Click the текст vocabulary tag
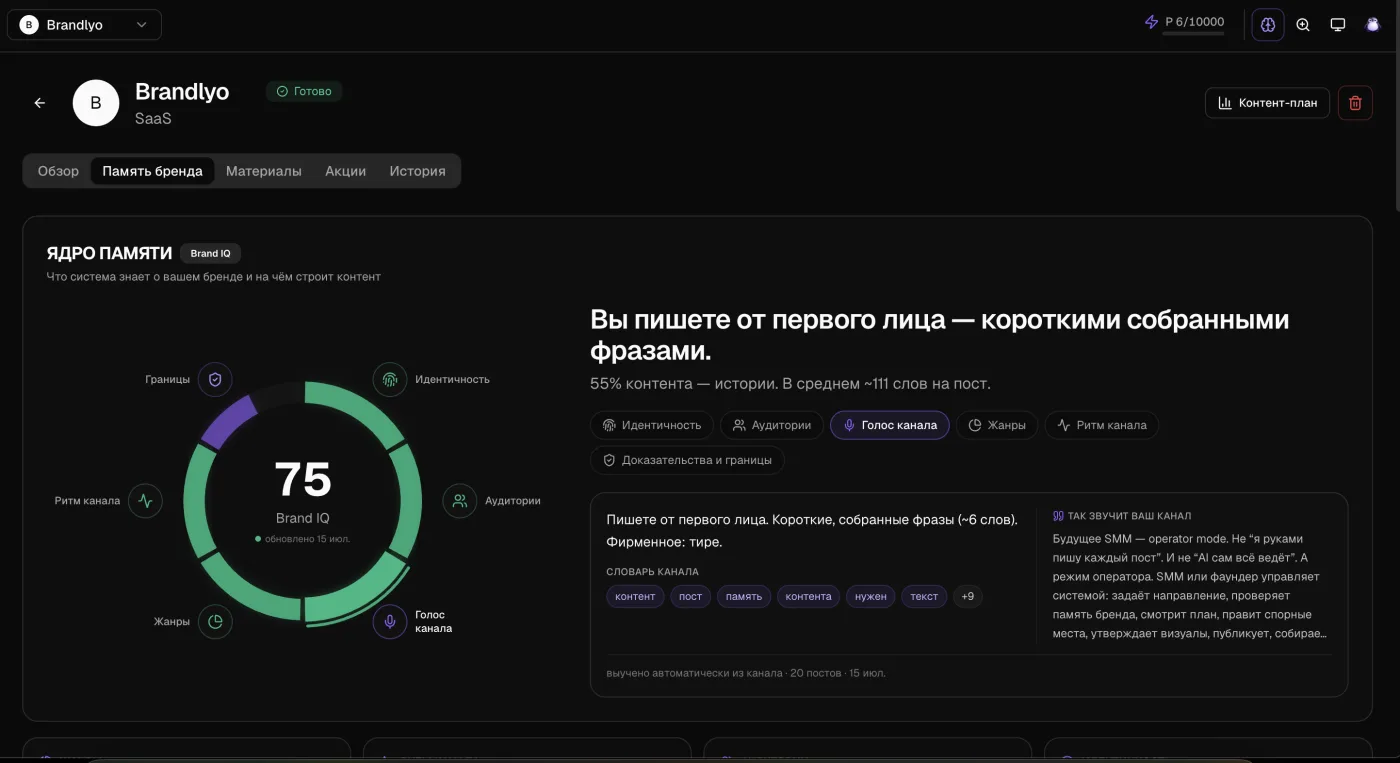Image resolution: width=1400 pixels, height=763 pixels. click(924, 597)
